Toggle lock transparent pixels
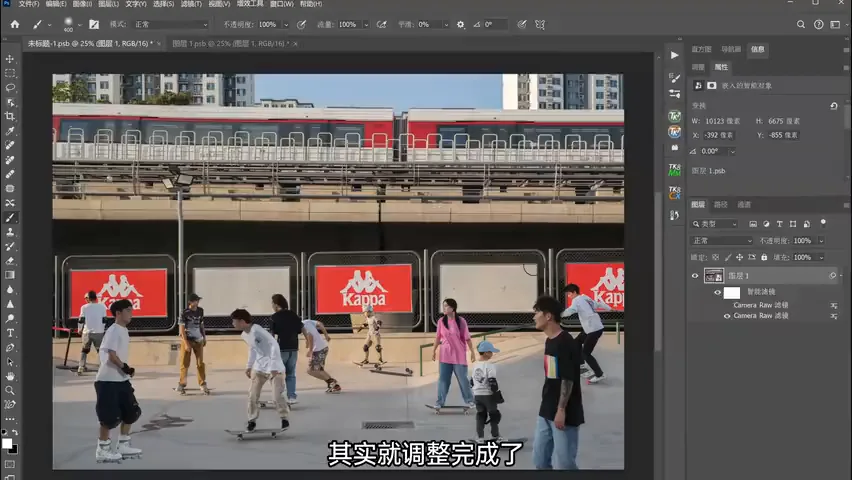852x480 pixels. [716, 257]
